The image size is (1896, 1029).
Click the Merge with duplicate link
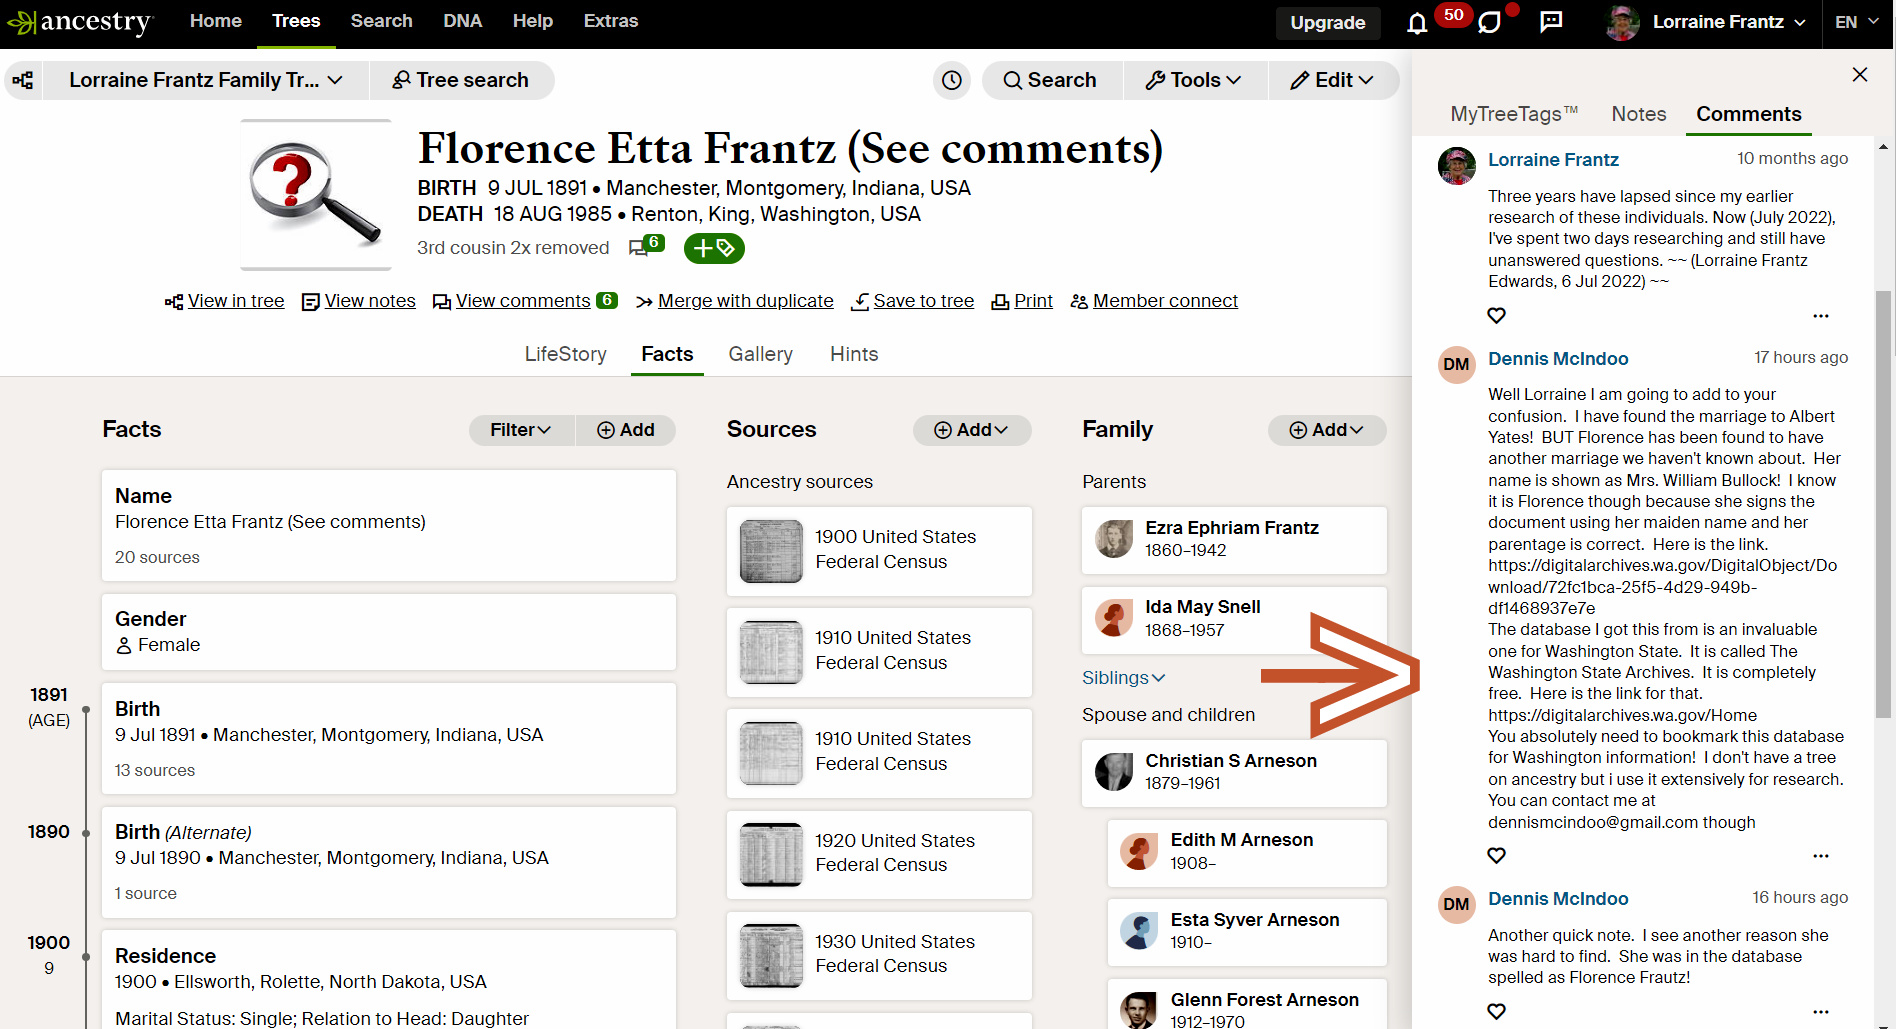pos(745,301)
